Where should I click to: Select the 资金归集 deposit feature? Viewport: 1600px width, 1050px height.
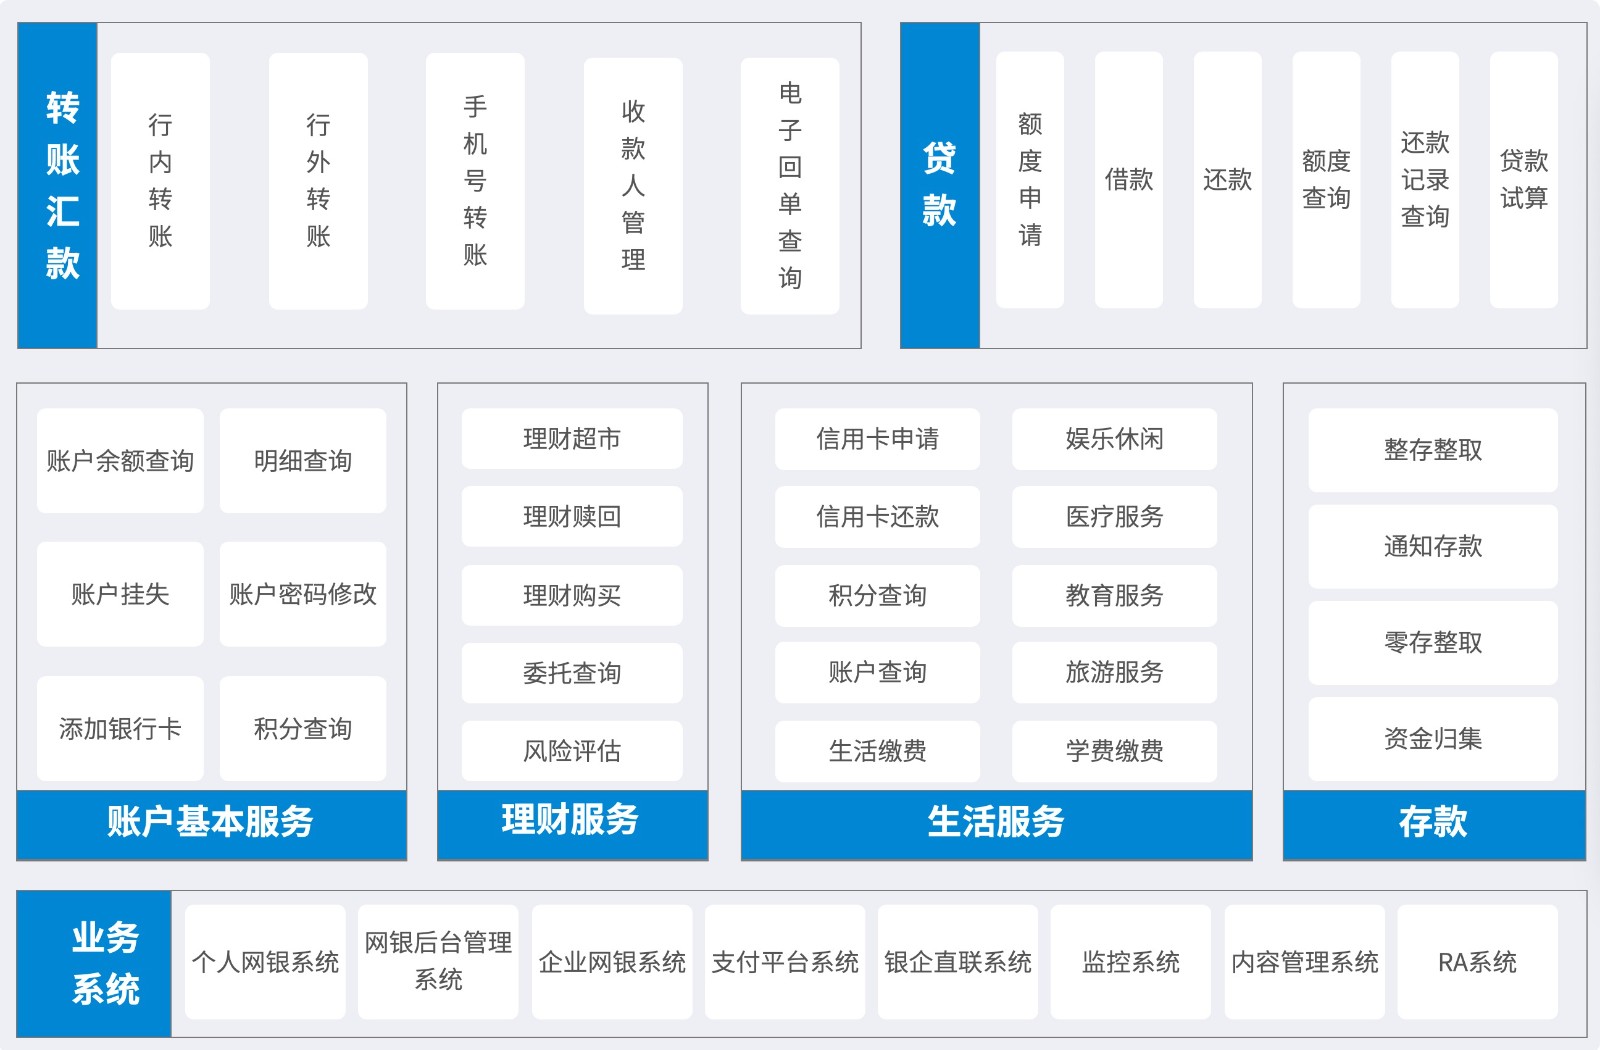click(1432, 738)
